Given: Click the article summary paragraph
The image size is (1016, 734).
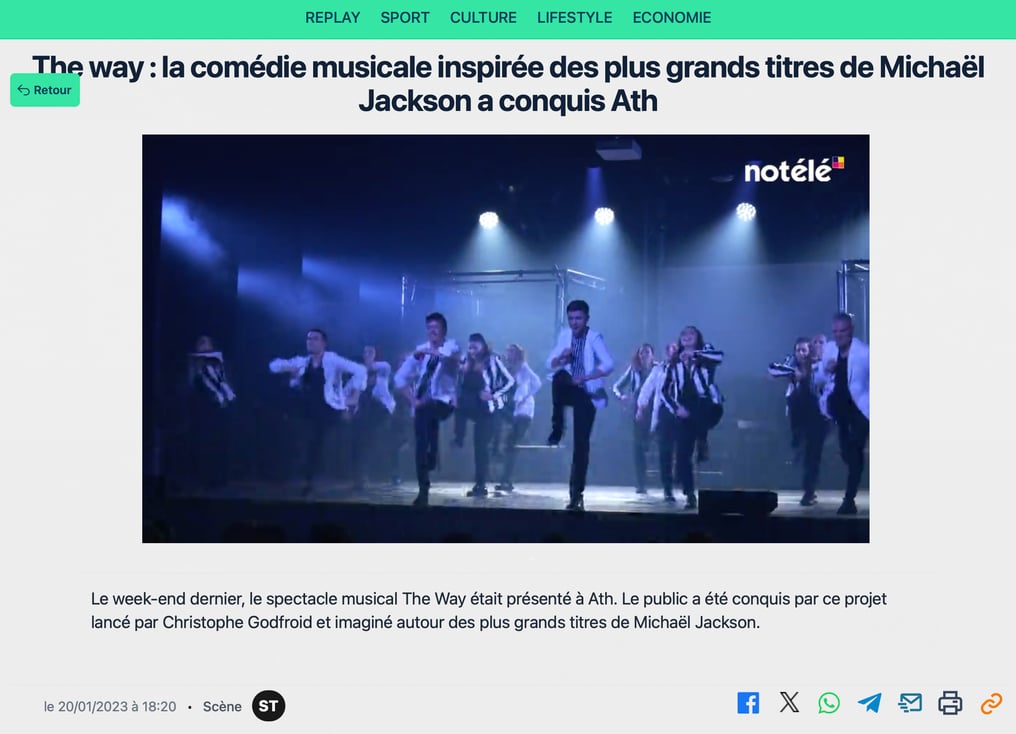Looking at the screenshot, I should [489, 610].
